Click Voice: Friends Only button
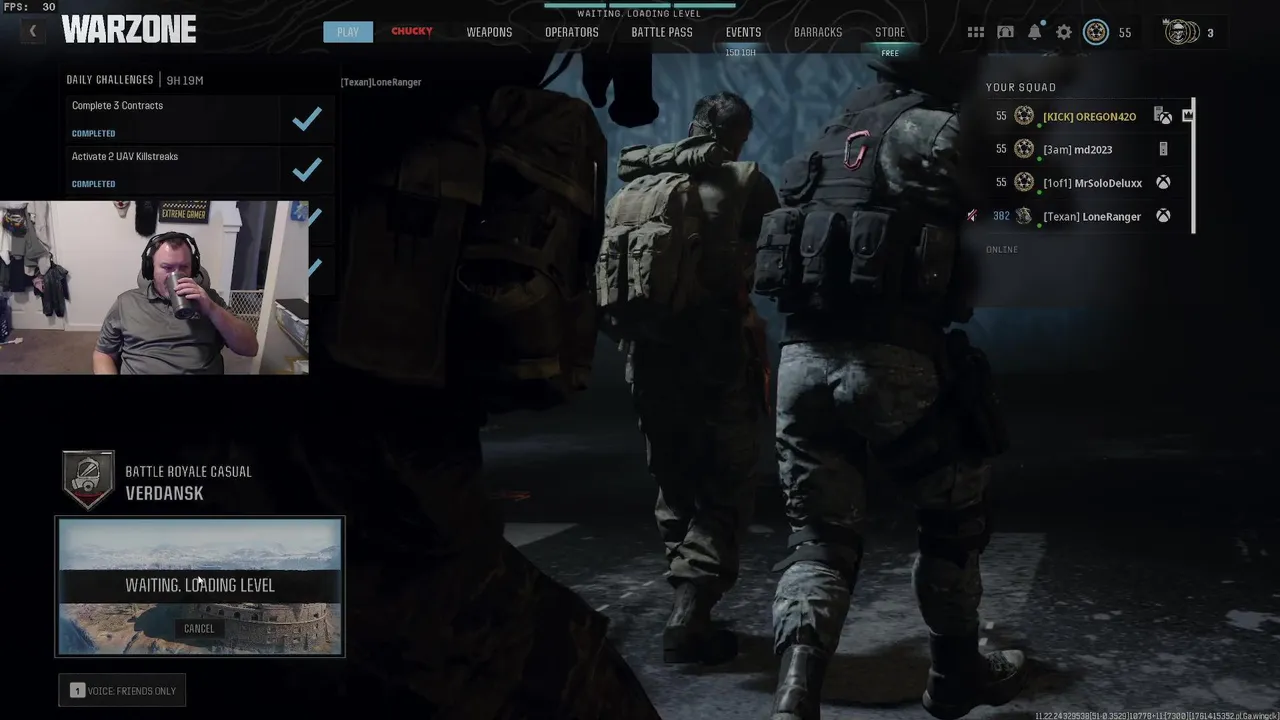 pos(123,690)
